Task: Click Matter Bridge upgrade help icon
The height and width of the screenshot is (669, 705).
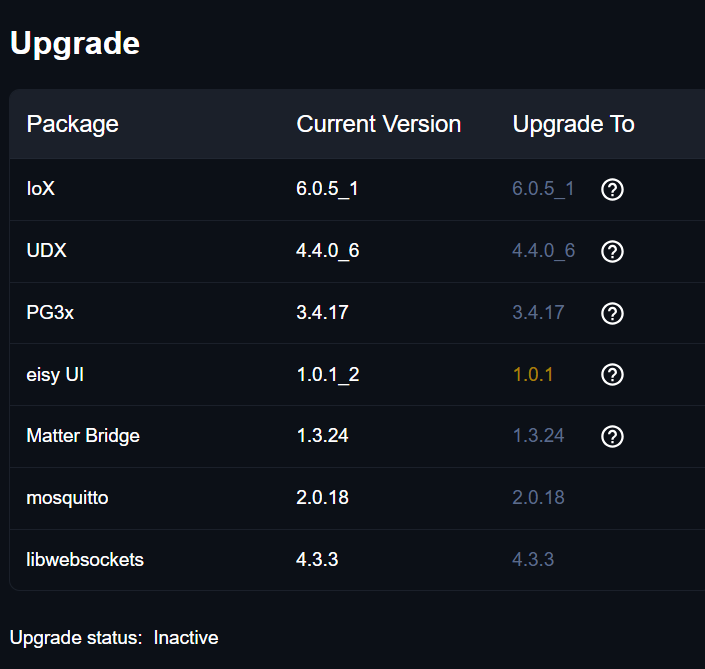Action: click(x=612, y=437)
